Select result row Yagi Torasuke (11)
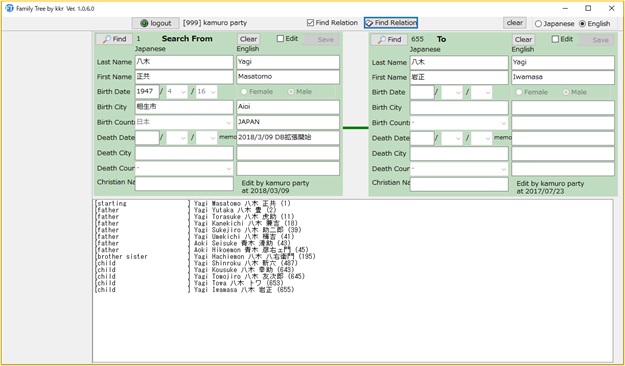This screenshot has height=366, width=625. [x=195, y=216]
